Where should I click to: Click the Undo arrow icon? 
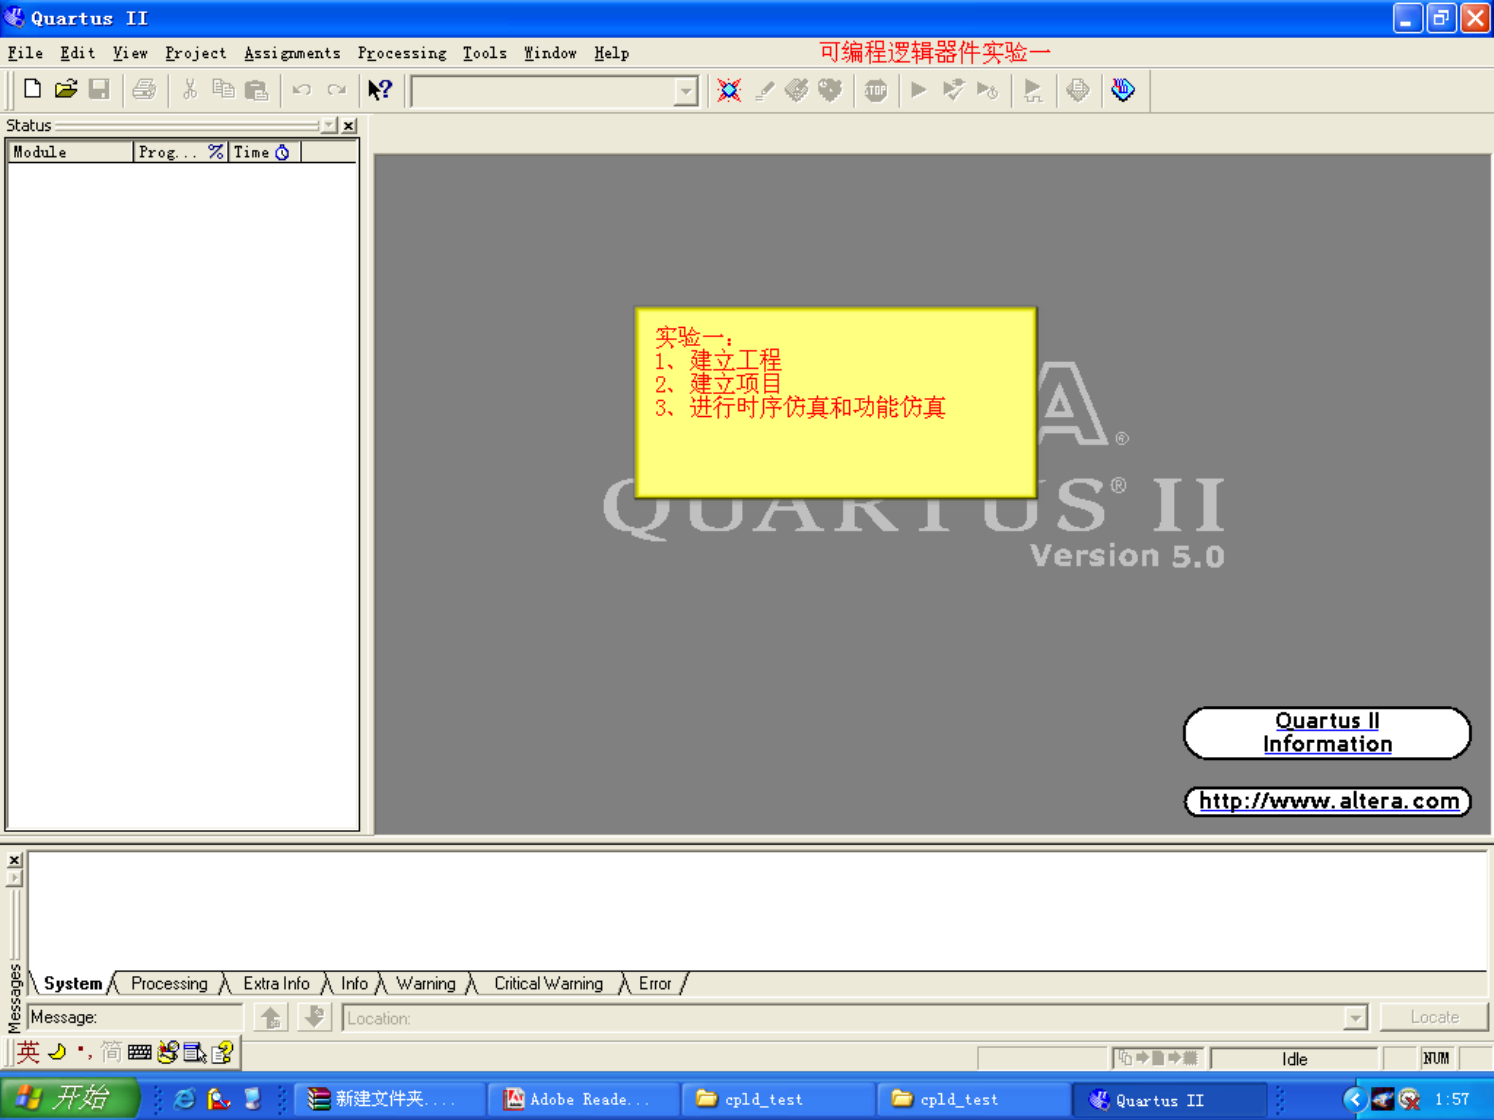tap(302, 90)
